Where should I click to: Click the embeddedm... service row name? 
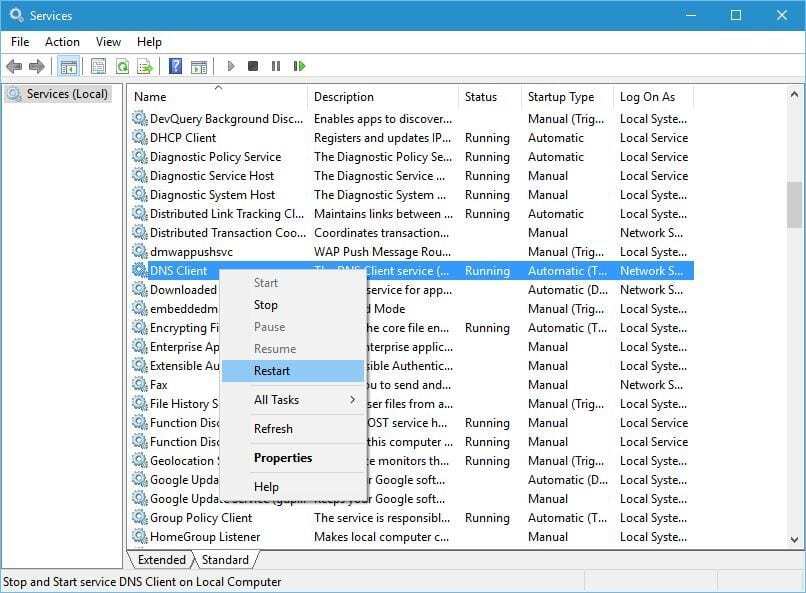[x=184, y=309]
